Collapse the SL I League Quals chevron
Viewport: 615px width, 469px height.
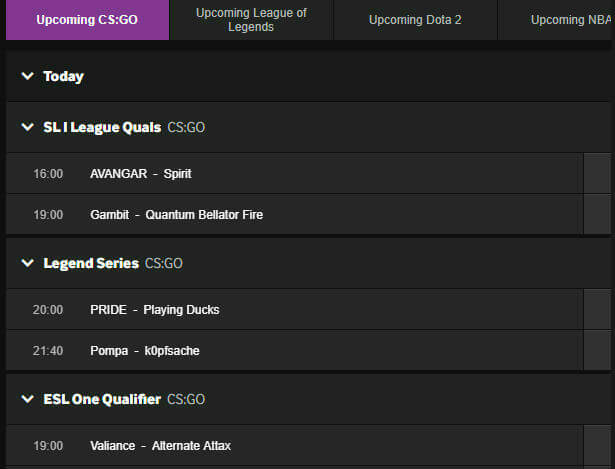28,127
